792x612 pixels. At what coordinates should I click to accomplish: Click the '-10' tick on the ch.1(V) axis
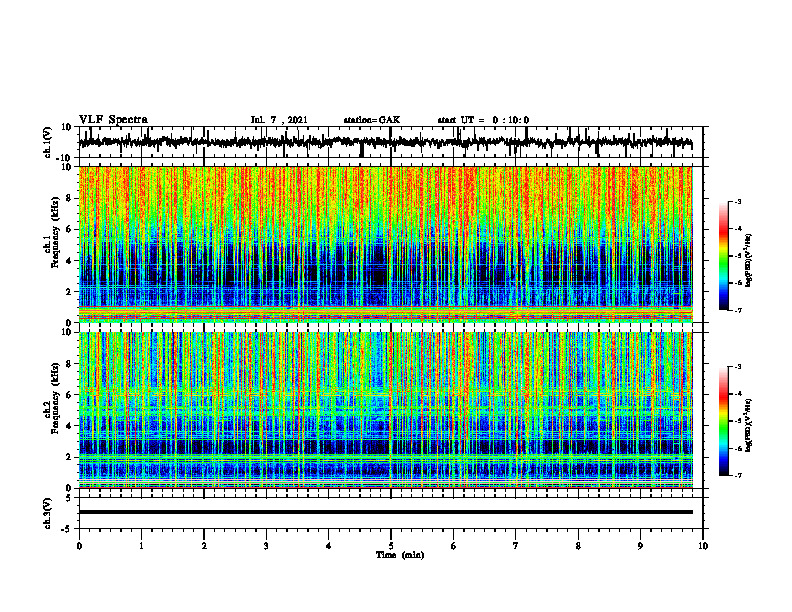pyautogui.click(x=65, y=158)
